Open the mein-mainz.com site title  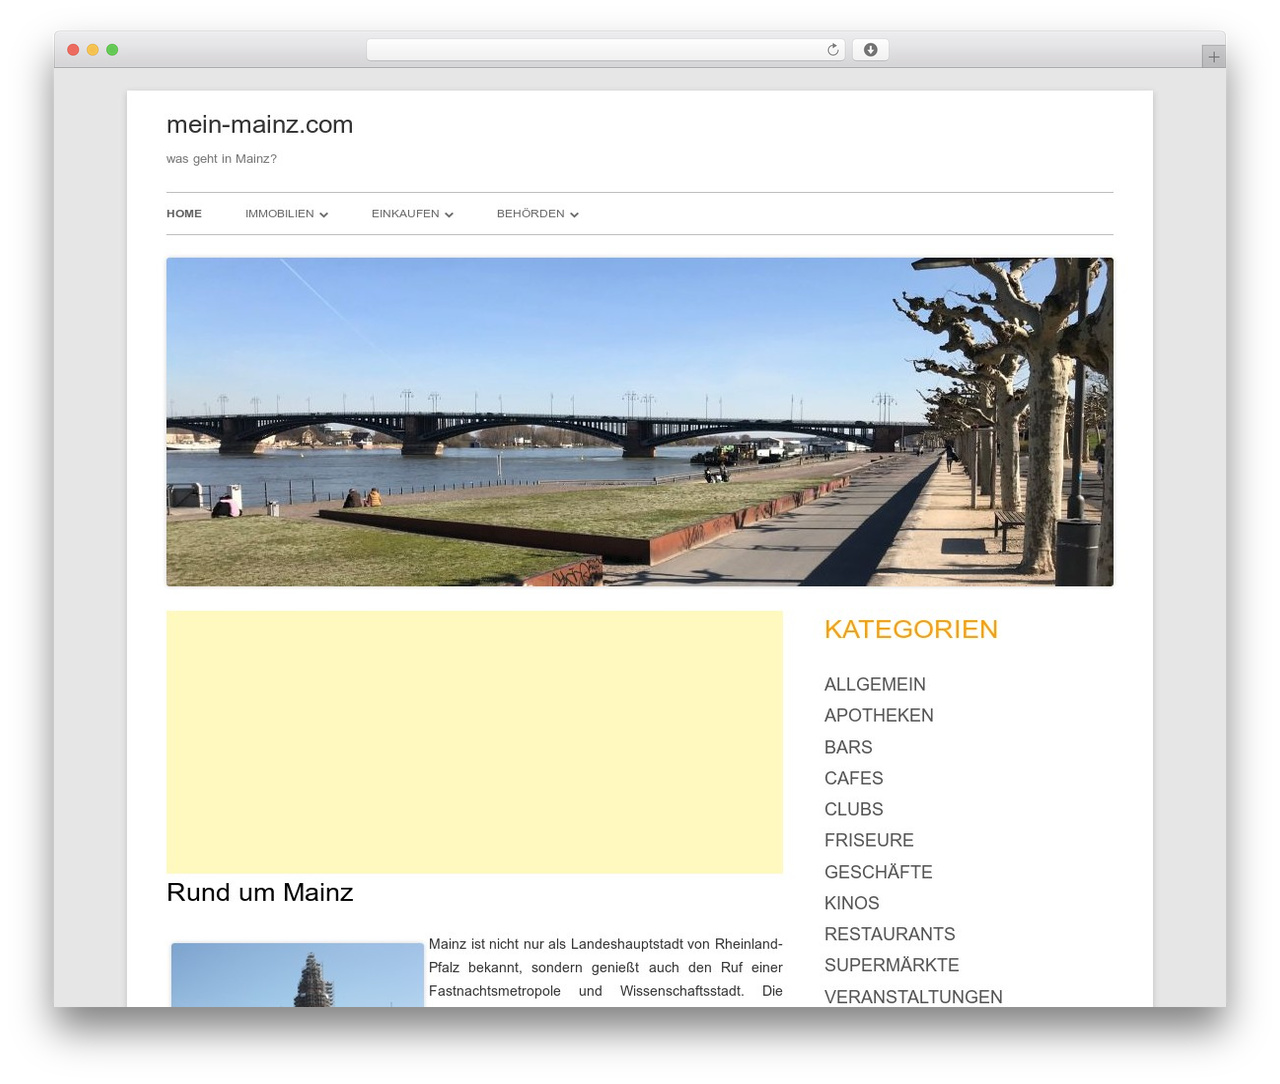click(260, 125)
